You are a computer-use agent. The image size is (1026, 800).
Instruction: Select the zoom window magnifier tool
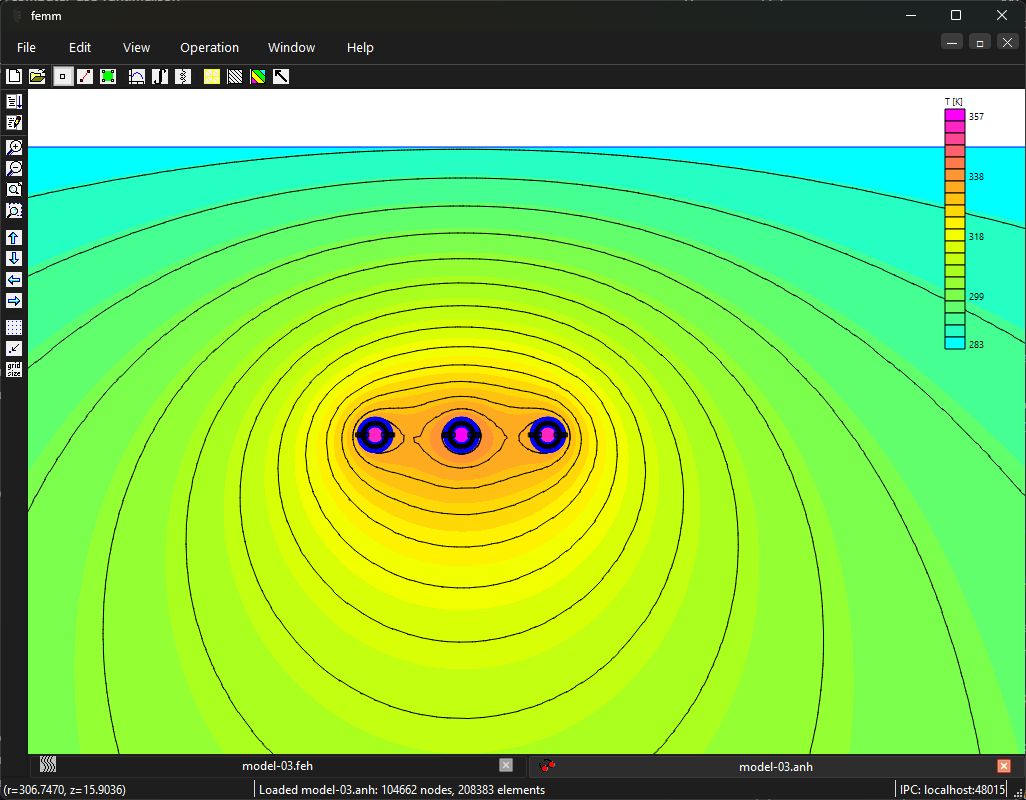14,210
